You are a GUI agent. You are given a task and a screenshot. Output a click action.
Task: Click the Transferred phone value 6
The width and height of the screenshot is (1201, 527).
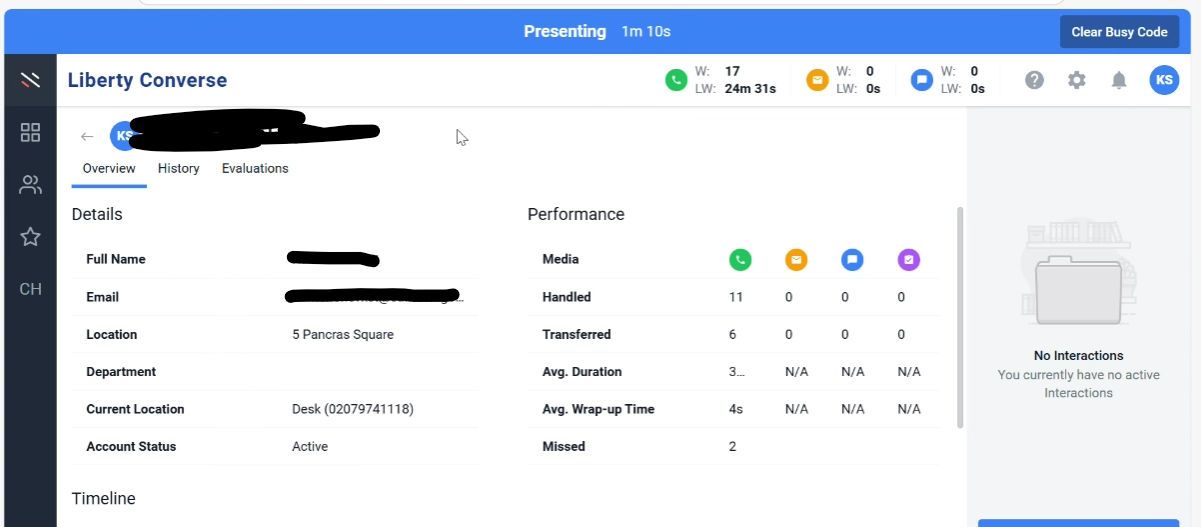[733, 335]
